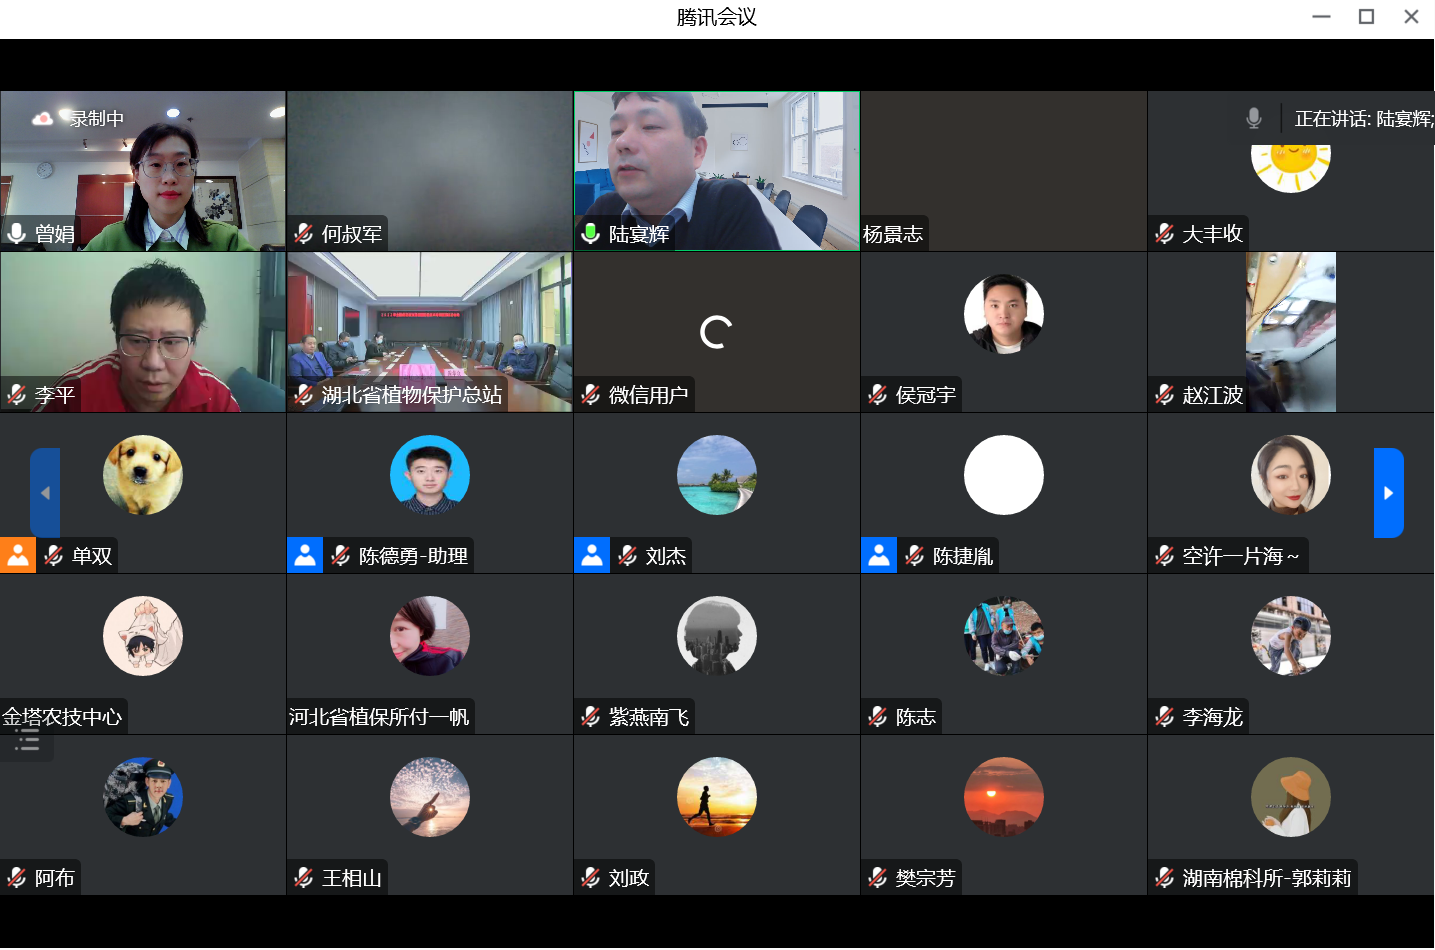
Task: Click the muted mic icon beside 湖北省植物保护总站
Action: (304, 395)
